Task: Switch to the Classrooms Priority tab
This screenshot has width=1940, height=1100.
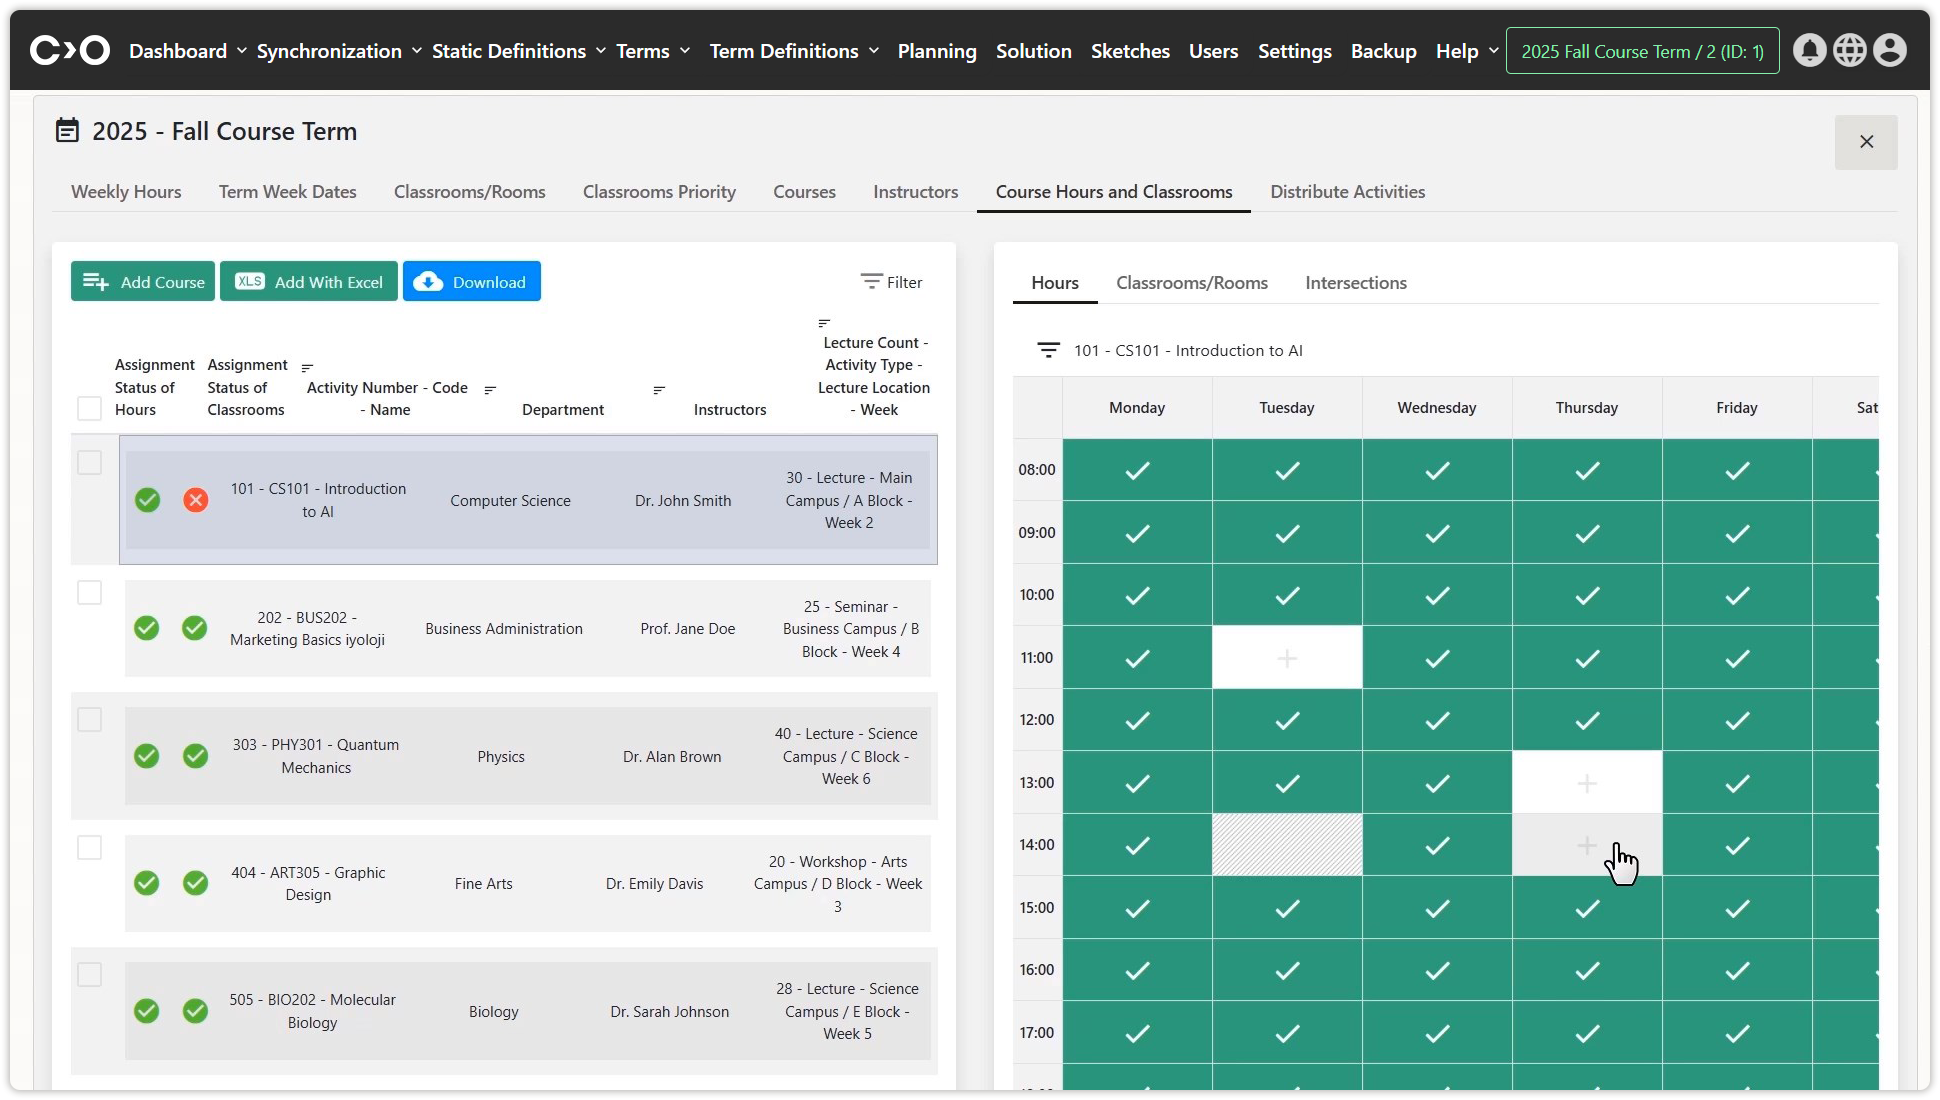Action: pos(659,192)
